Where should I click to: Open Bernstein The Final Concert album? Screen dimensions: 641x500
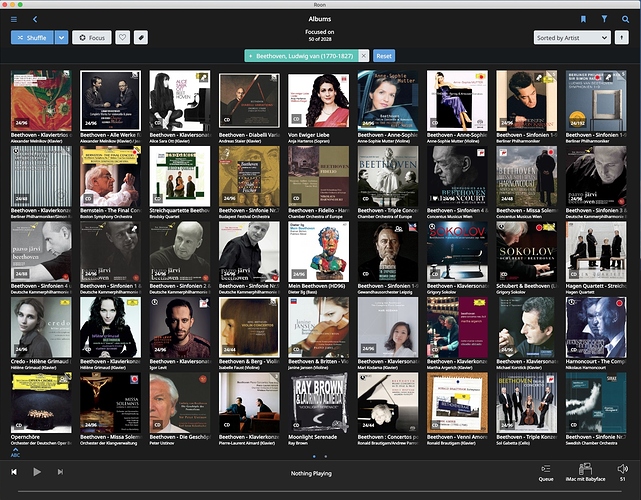coord(110,176)
